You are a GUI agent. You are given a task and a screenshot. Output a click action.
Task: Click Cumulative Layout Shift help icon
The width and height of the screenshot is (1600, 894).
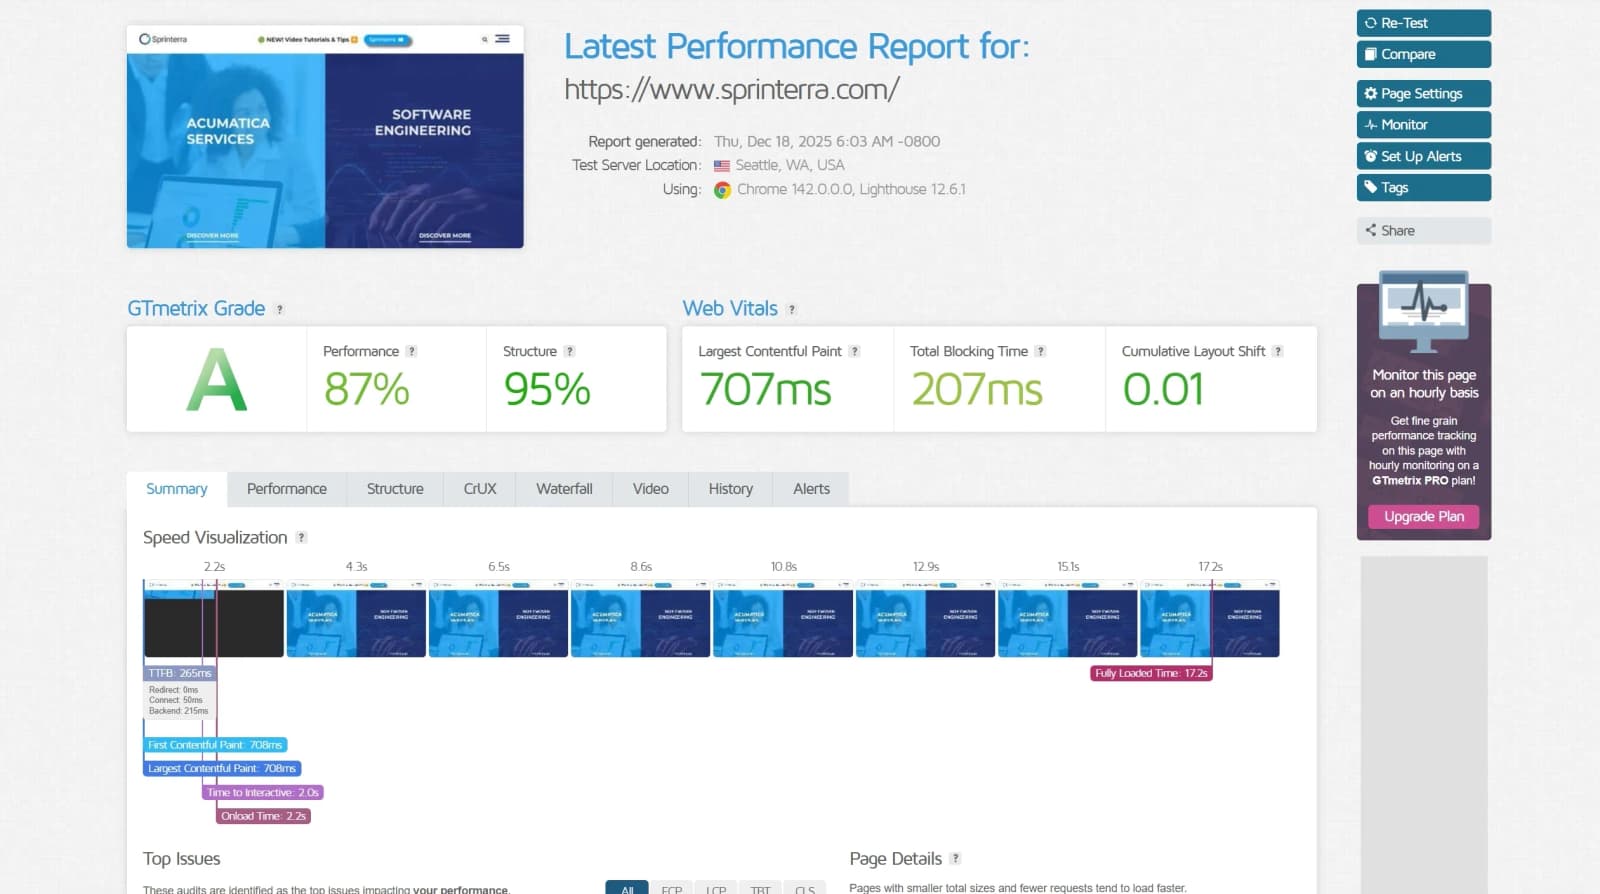click(1277, 351)
